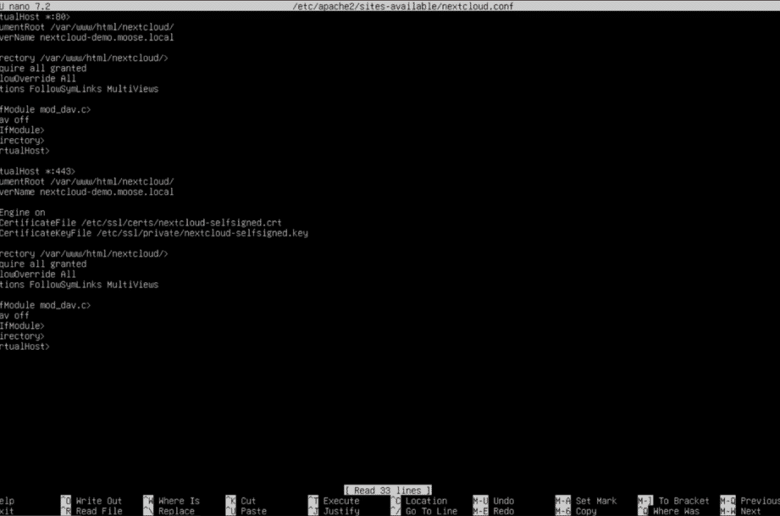The height and width of the screenshot is (516, 780).
Task: Click the nextcloud-selfsigned.crt certificate line
Action: [141, 223]
